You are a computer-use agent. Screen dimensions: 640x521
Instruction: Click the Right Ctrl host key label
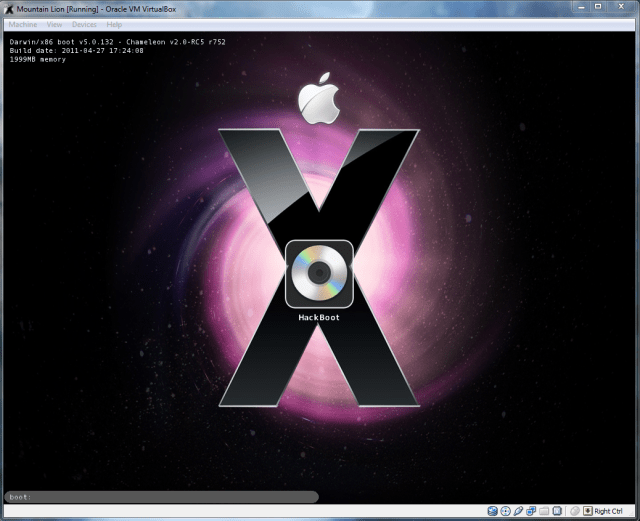pyautogui.click(x=609, y=512)
